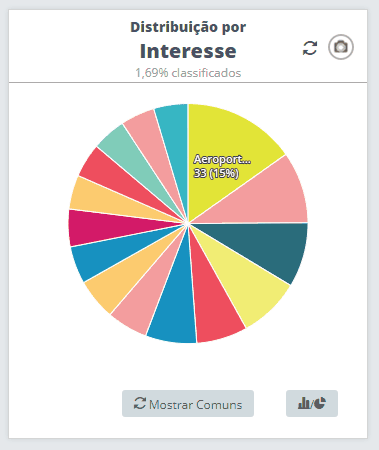
Task: Click the Interesse chart title
Action: click(188, 51)
